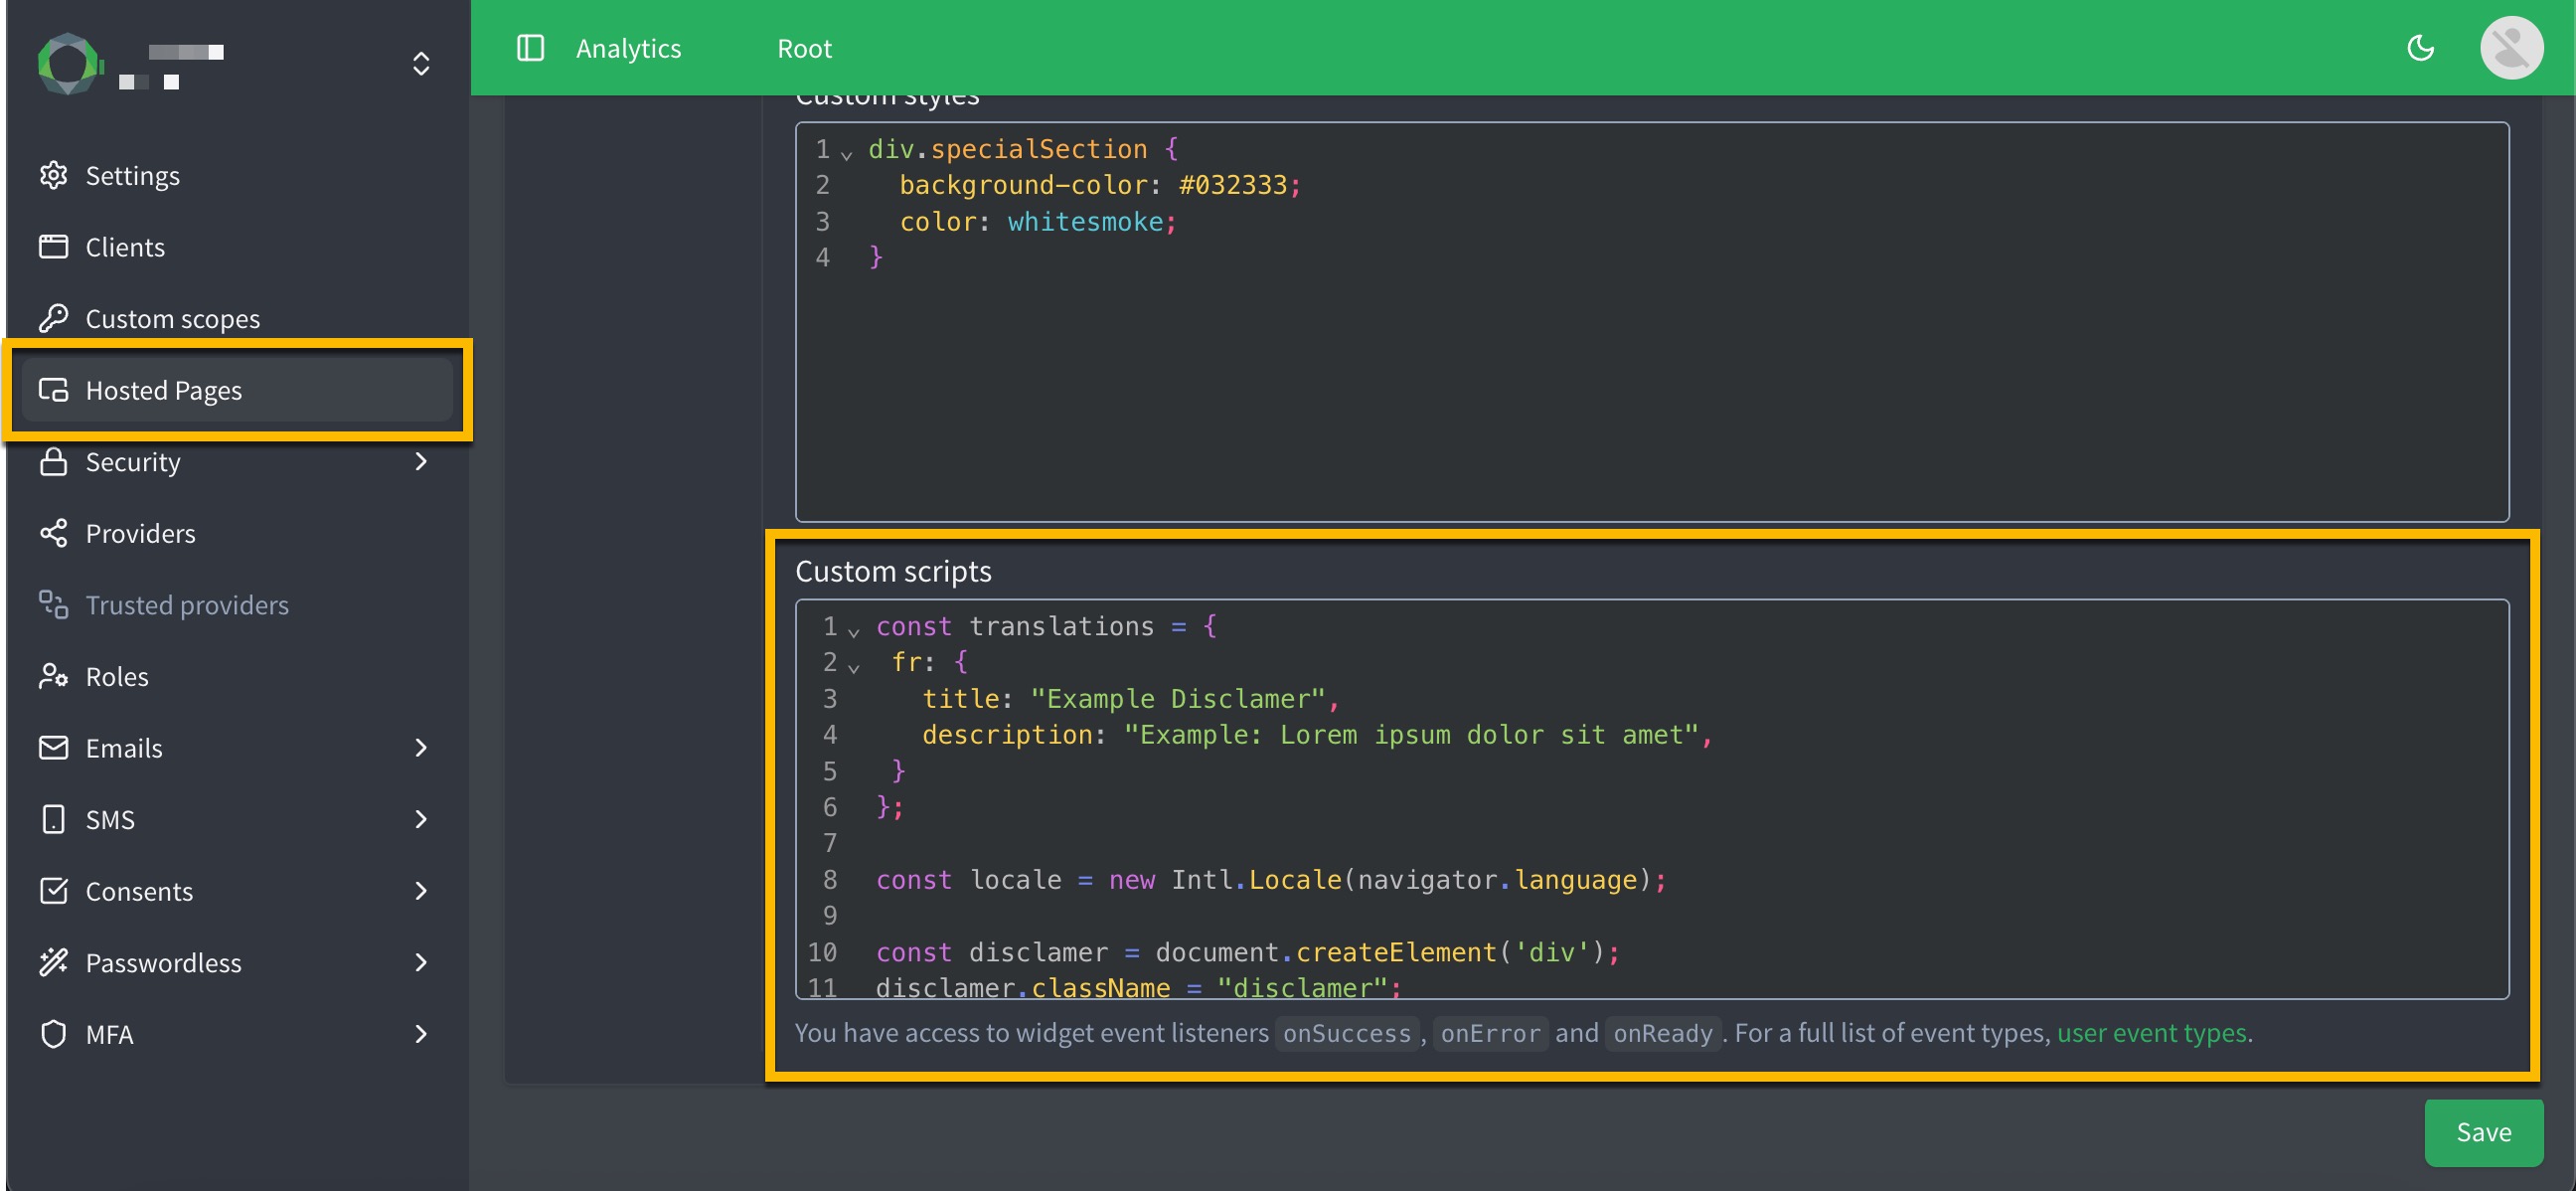The width and height of the screenshot is (2576, 1191).
Task: Switch to the Analytics tab
Action: tap(628, 47)
